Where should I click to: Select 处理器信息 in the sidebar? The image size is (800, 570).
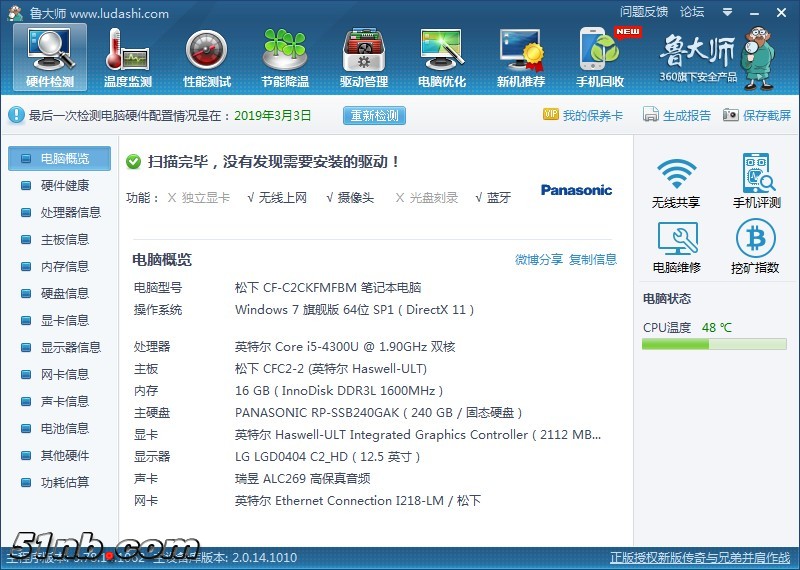pos(70,212)
